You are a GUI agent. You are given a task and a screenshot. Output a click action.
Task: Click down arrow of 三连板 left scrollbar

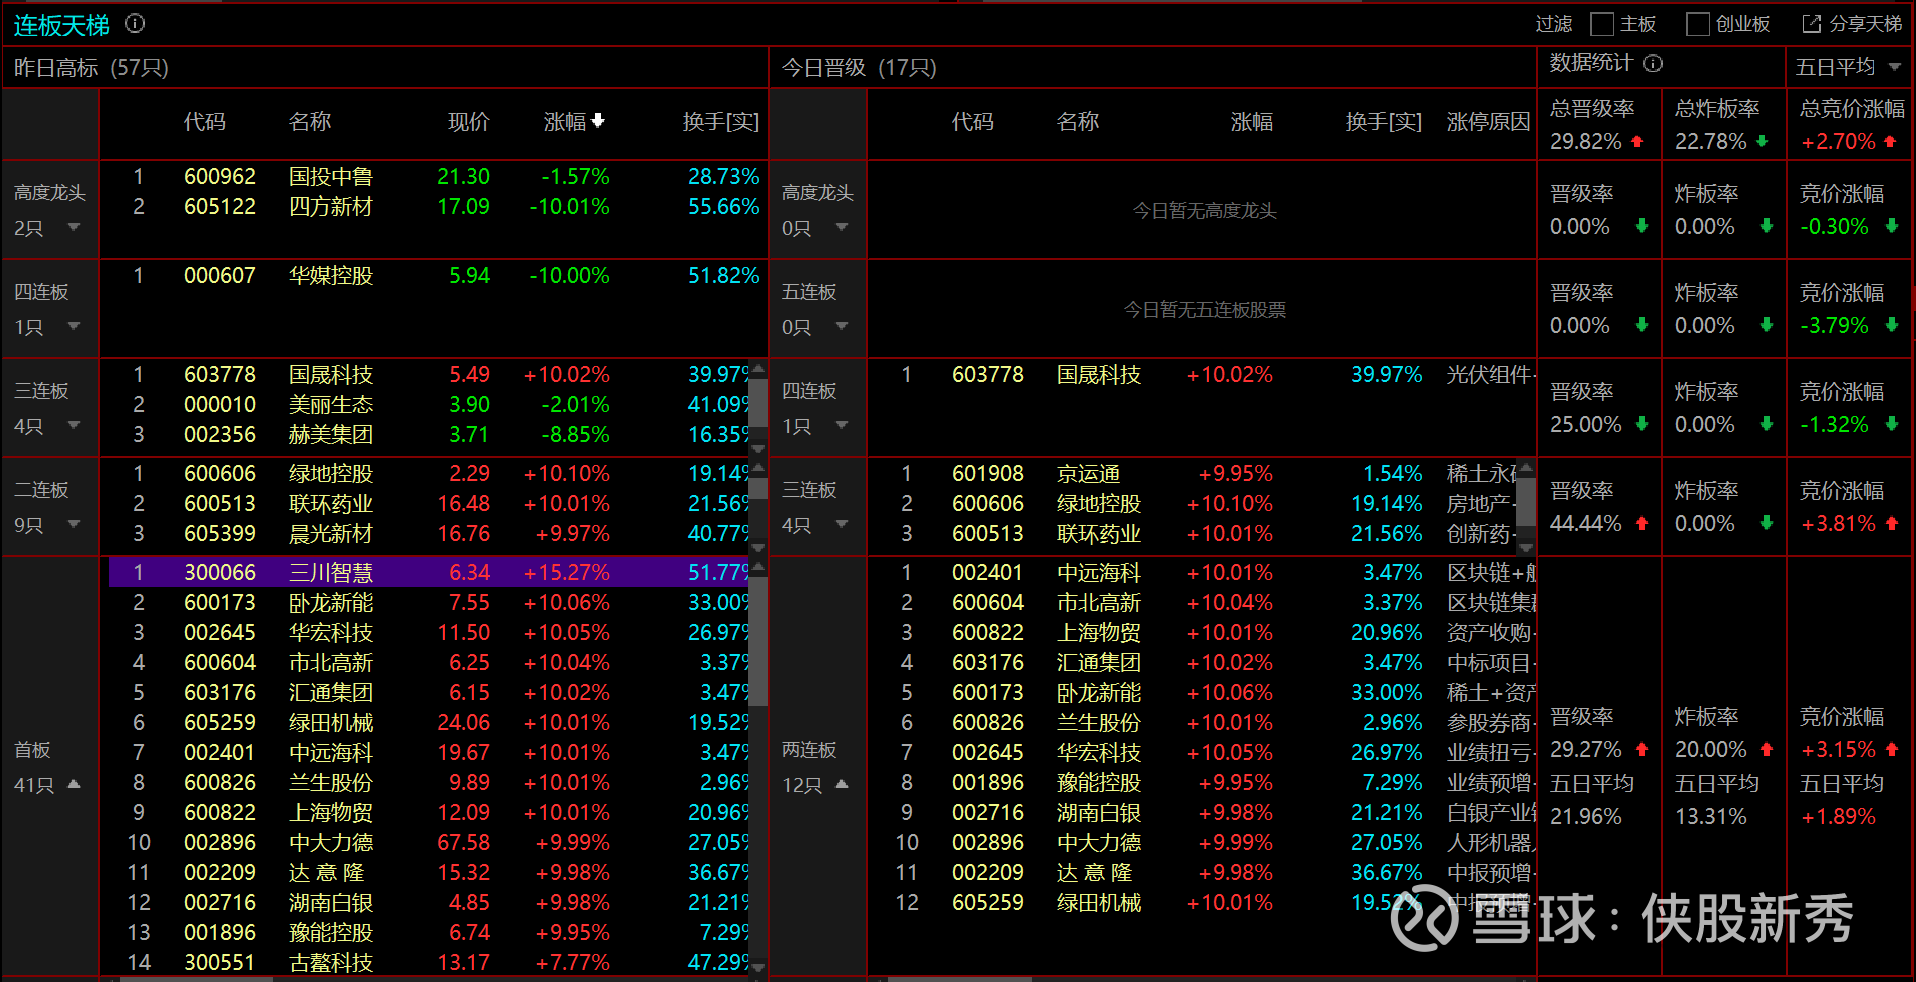click(x=758, y=449)
